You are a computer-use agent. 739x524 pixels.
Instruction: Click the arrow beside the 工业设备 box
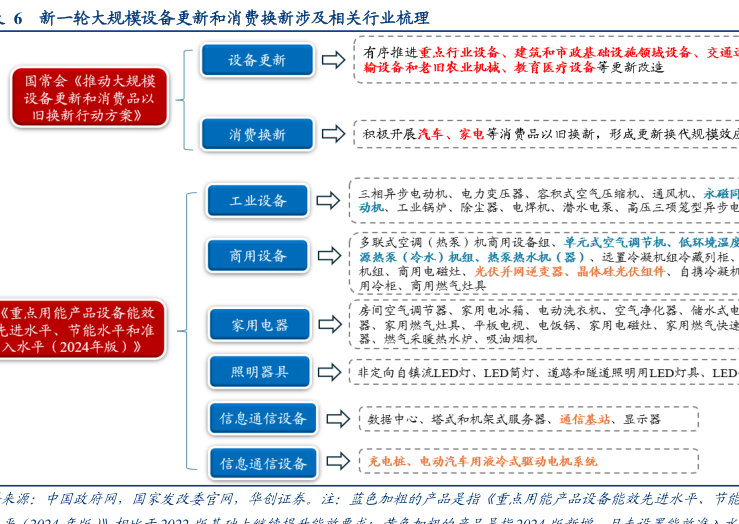[328, 201]
